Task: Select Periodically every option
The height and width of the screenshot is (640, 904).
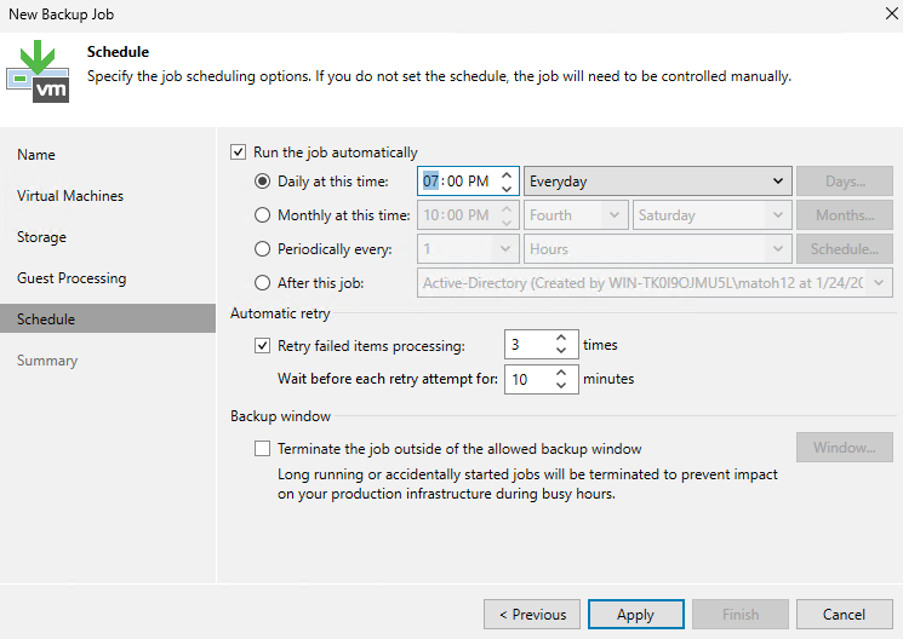Action: tap(262, 249)
